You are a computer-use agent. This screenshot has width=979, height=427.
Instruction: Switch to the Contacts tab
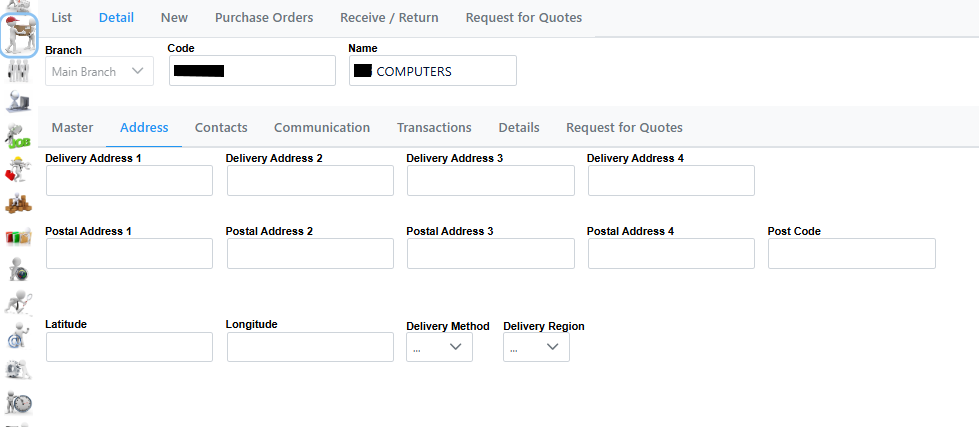tap(221, 127)
